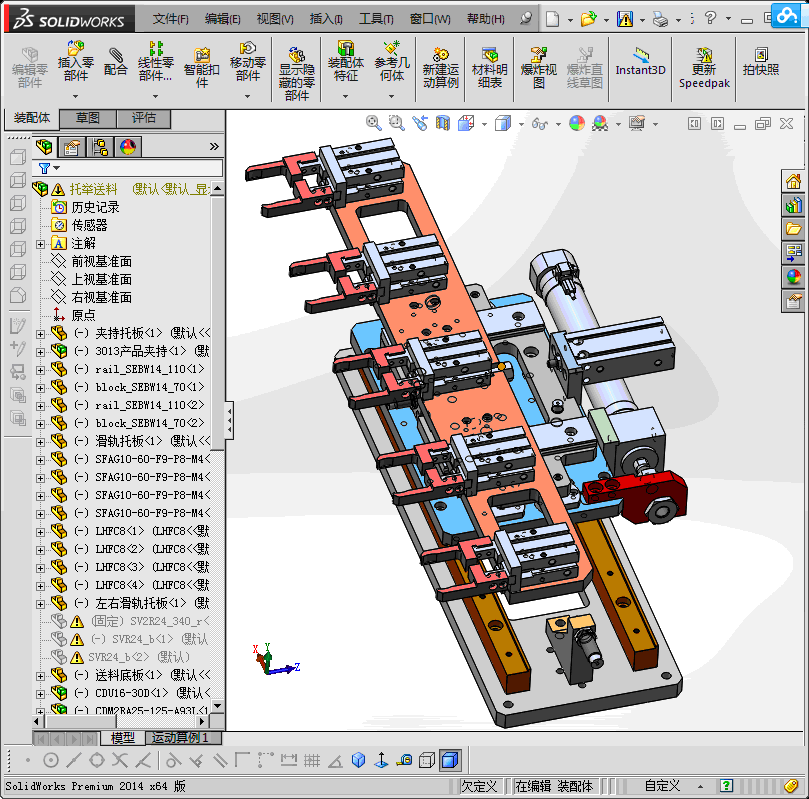Image resolution: width=809 pixels, height=799 pixels.
Task: Create New Motion Study (新建运动算例)
Action: coord(441,68)
